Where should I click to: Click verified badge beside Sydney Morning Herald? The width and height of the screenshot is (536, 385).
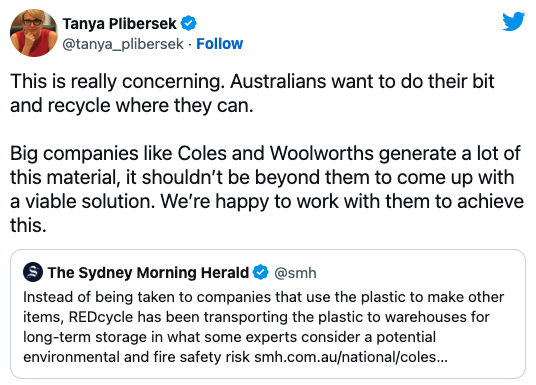pyautogui.click(x=261, y=273)
